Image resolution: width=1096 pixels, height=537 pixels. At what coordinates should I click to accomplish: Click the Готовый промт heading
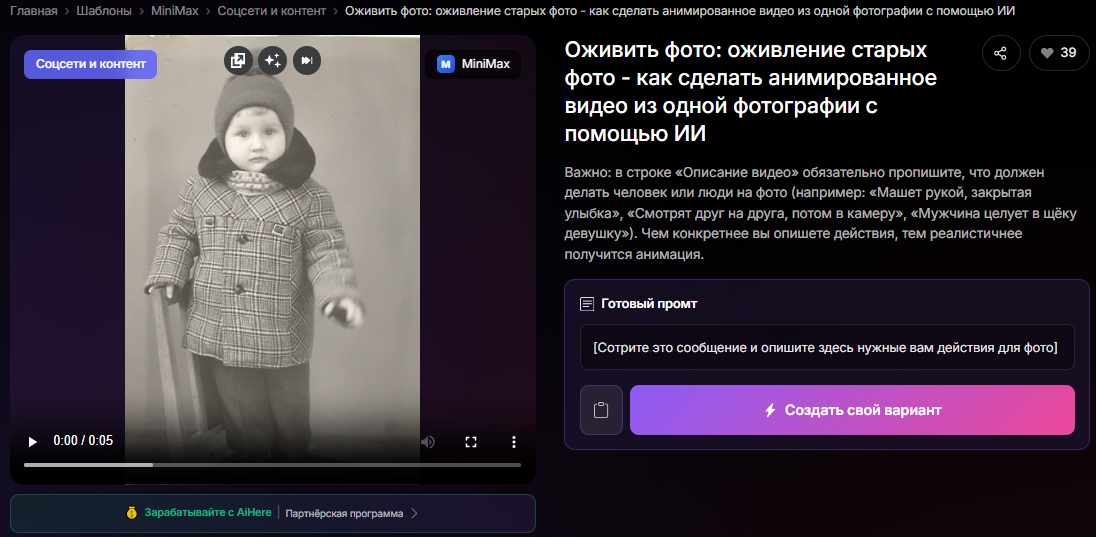[x=649, y=304]
